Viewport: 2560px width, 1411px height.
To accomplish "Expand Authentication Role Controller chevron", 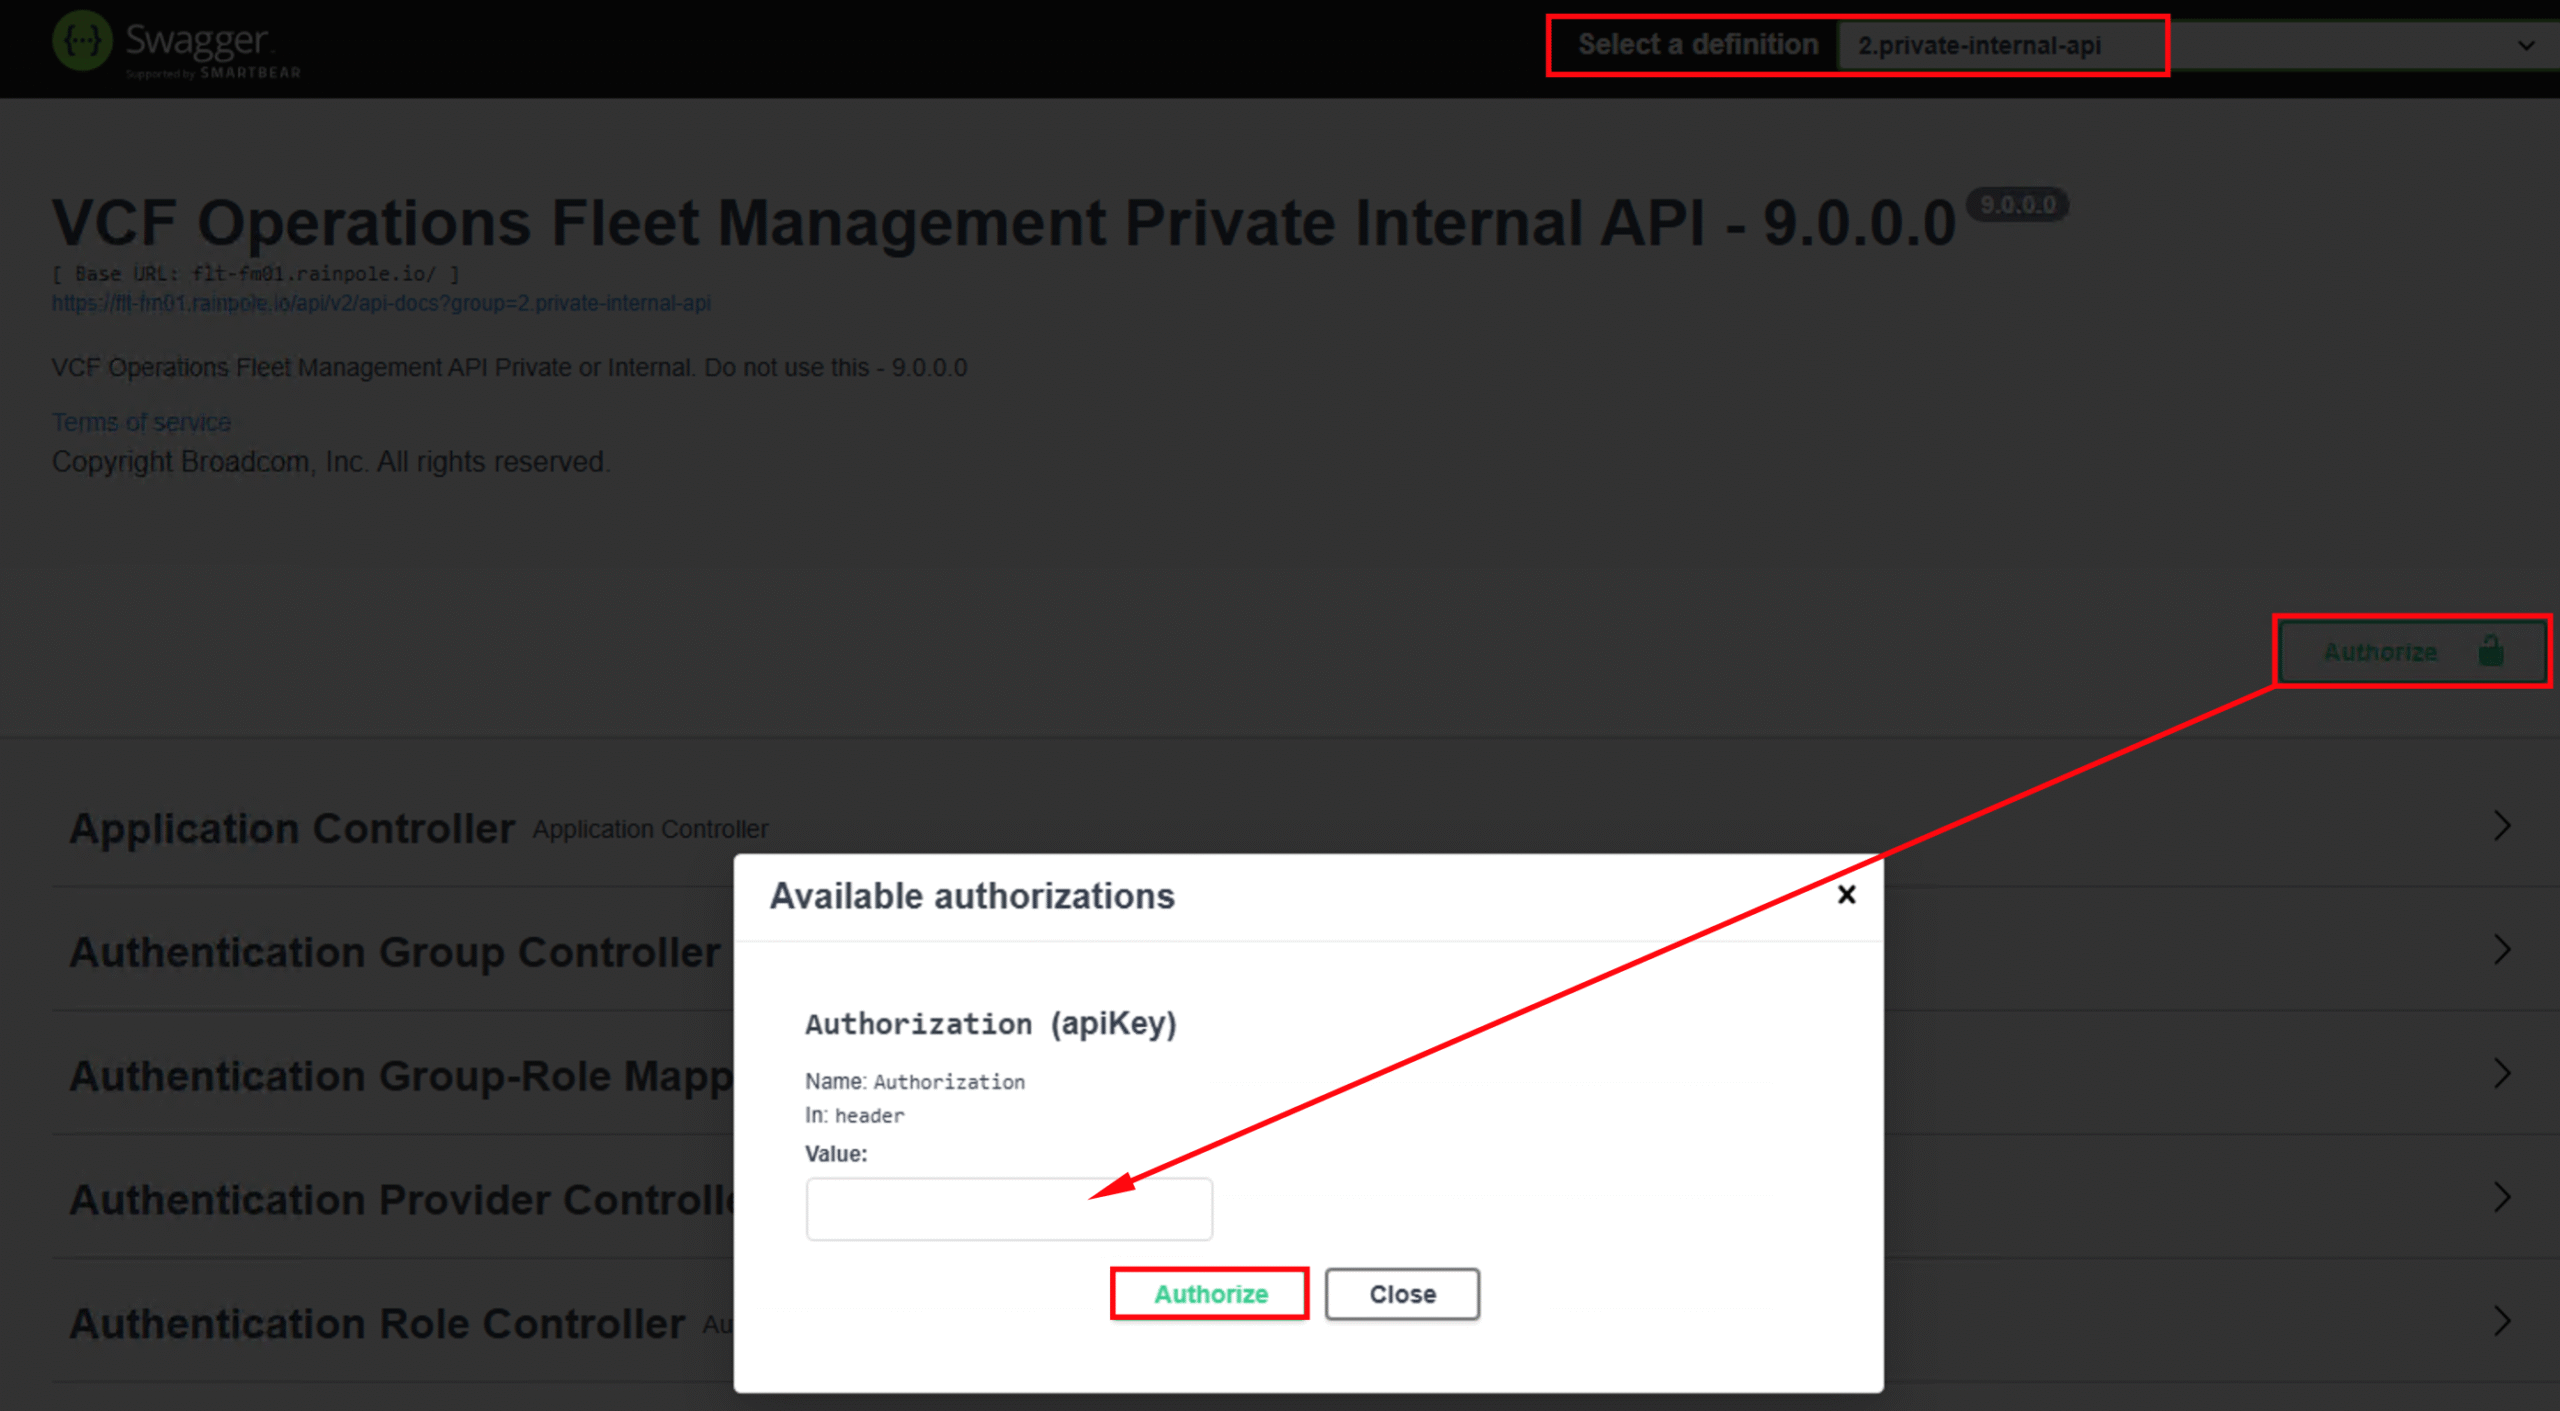I will [2501, 1321].
